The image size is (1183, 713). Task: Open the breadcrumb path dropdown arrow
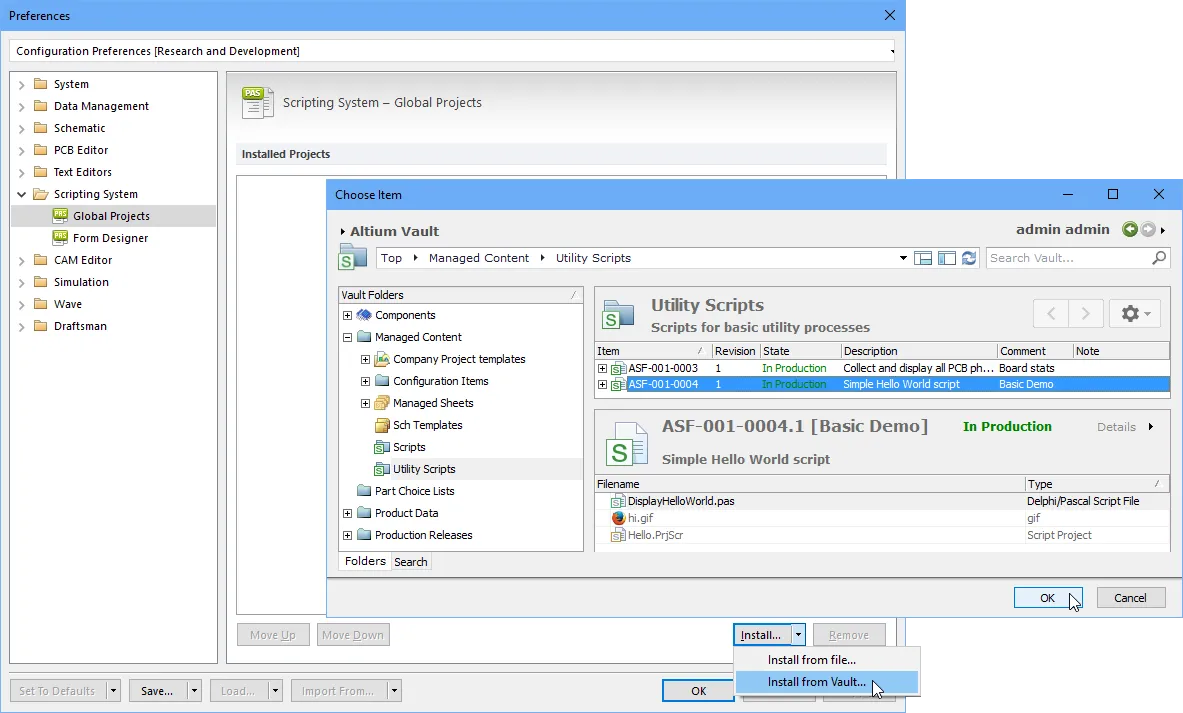[x=902, y=258]
